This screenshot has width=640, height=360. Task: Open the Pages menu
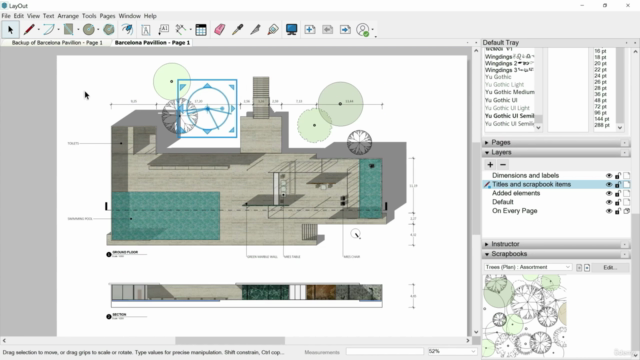107,16
